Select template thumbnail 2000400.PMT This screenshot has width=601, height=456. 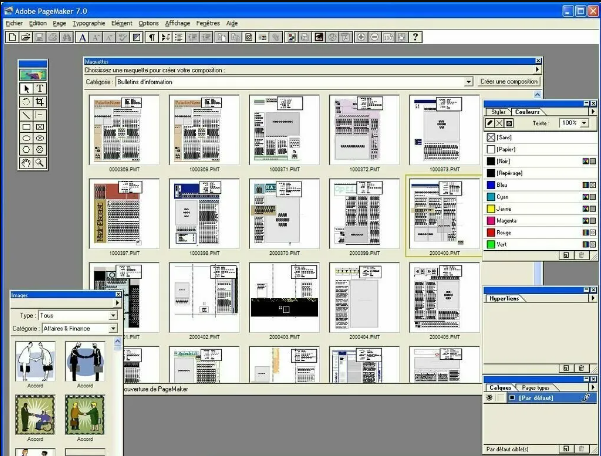pos(444,213)
